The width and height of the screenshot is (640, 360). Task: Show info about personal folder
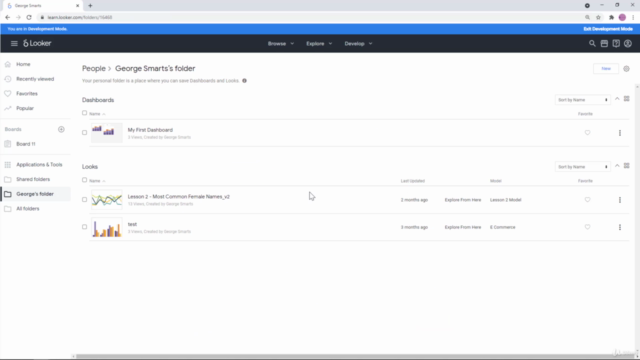click(x=244, y=81)
